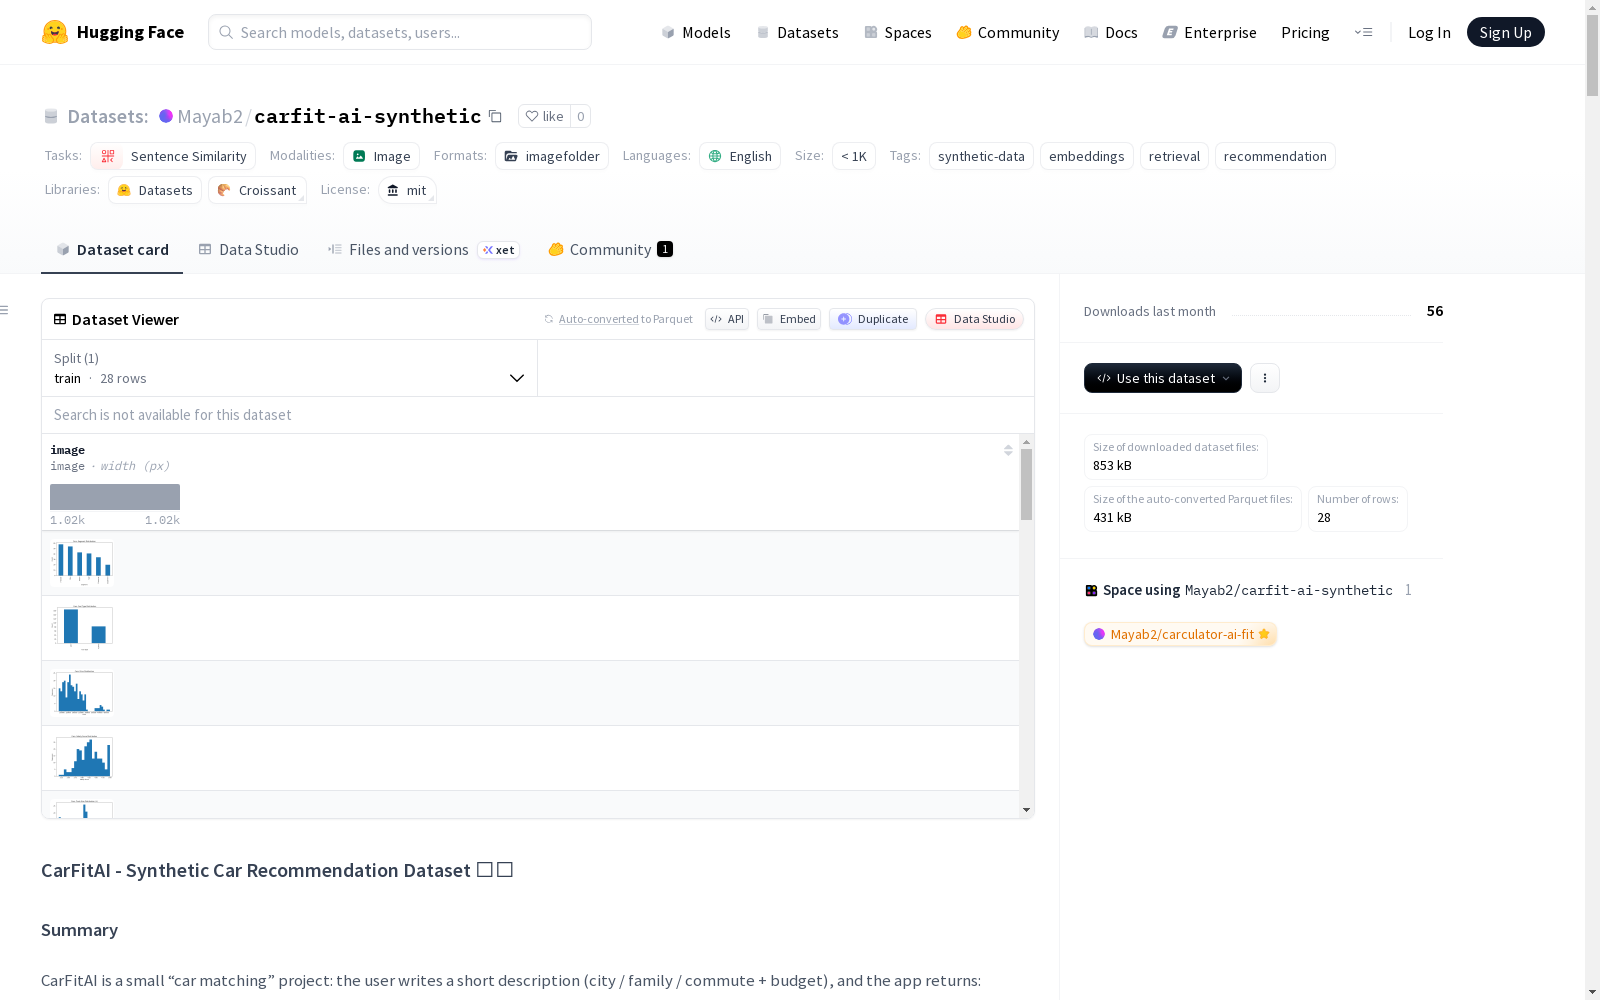Viewport: 1600px width, 1000px height.
Task: Click the like heart button
Action: point(545,116)
